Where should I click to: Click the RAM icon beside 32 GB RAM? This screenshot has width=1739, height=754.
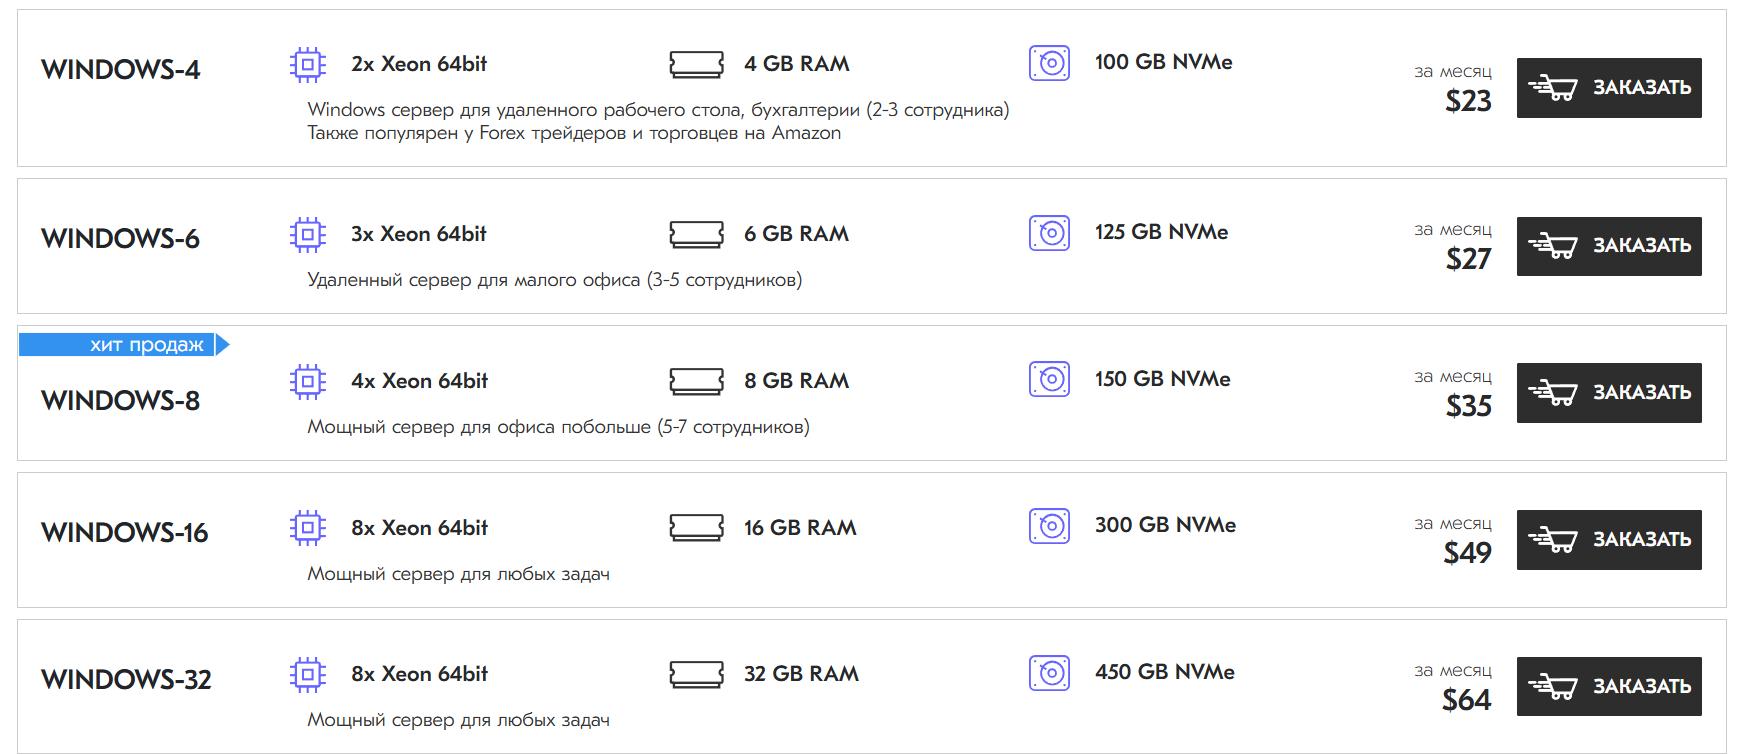point(696,674)
